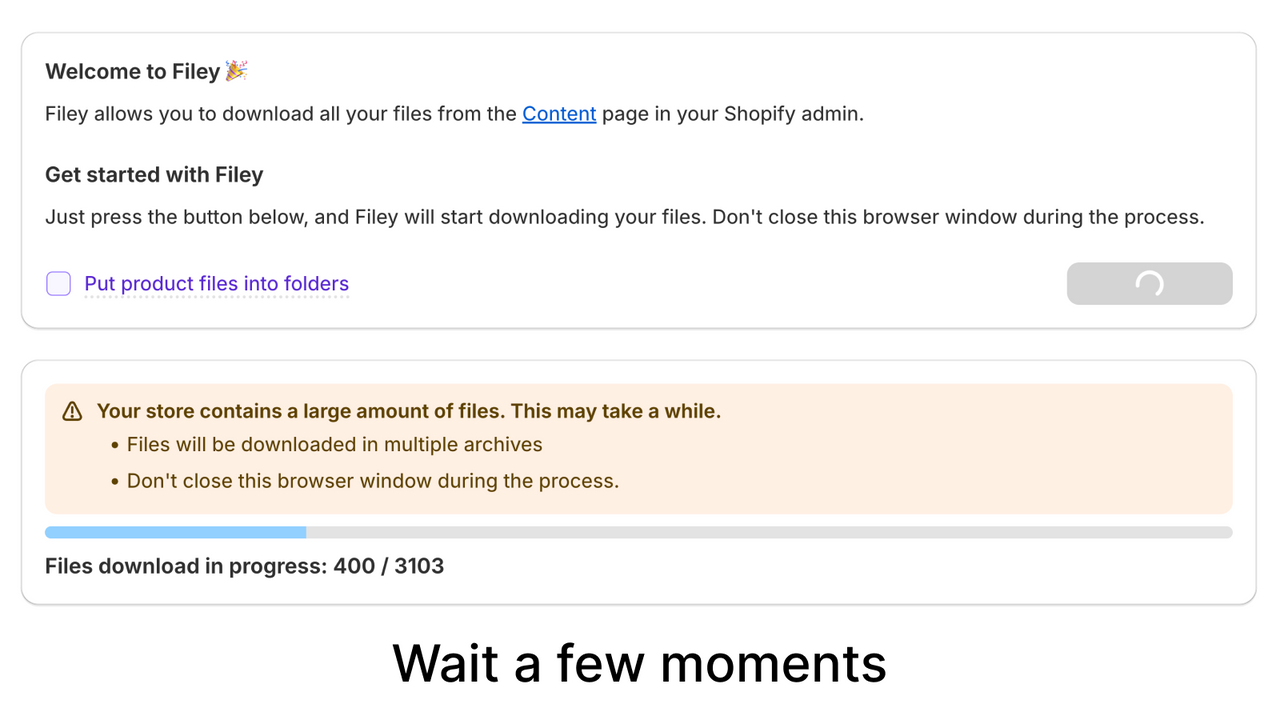This screenshot has height=720, width=1280.
Task: Open the Content page link
Action: pyautogui.click(x=559, y=114)
